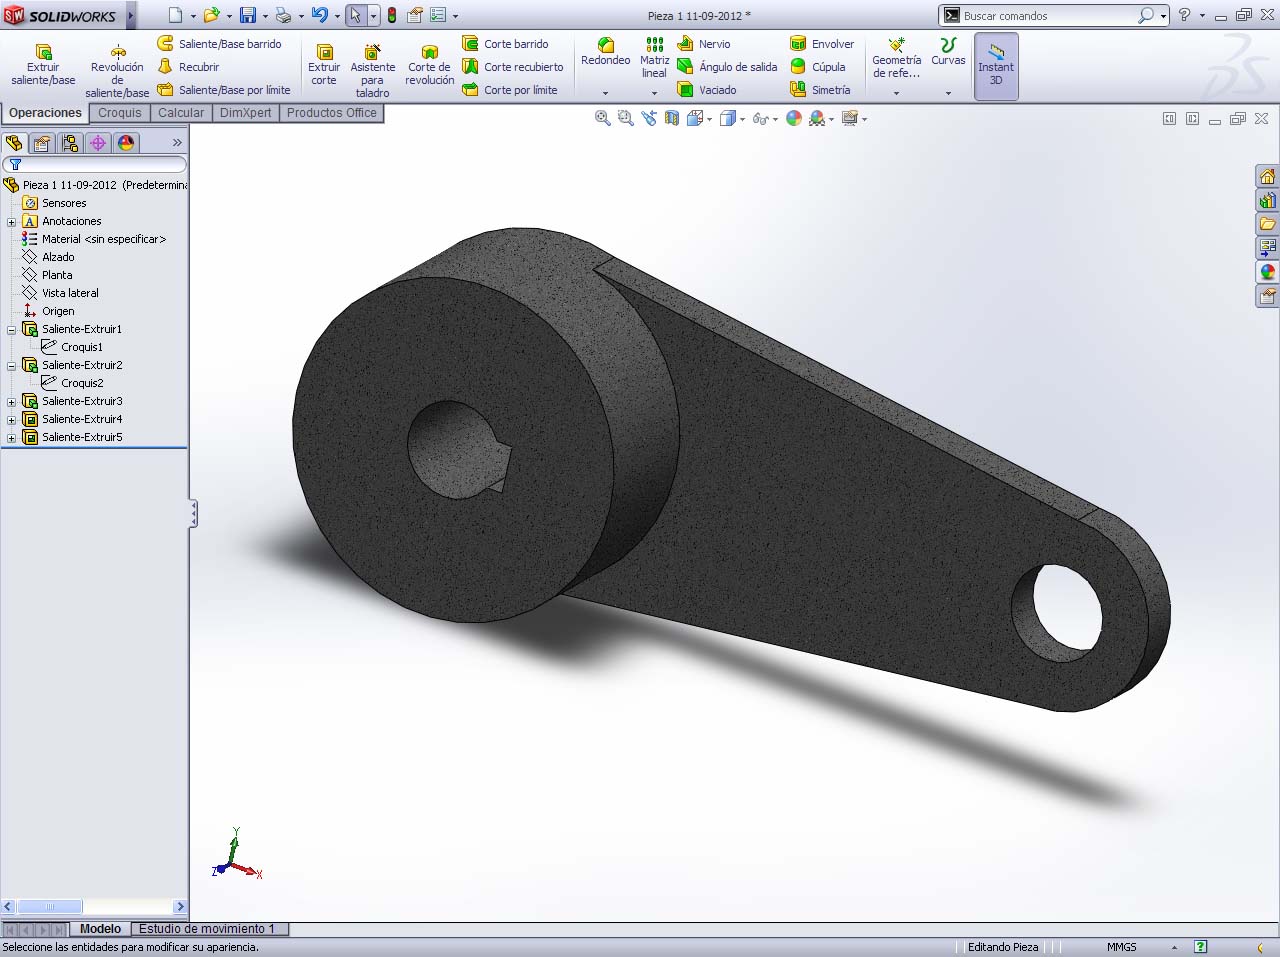The image size is (1280, 957).
Task: Open the Hide/Show items glasses dropdown
Action: tap(775, 119)
